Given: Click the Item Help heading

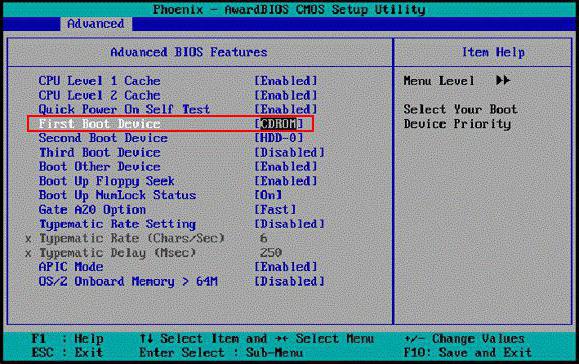Looking at the screenshot, I should click(x=493, y=52).
